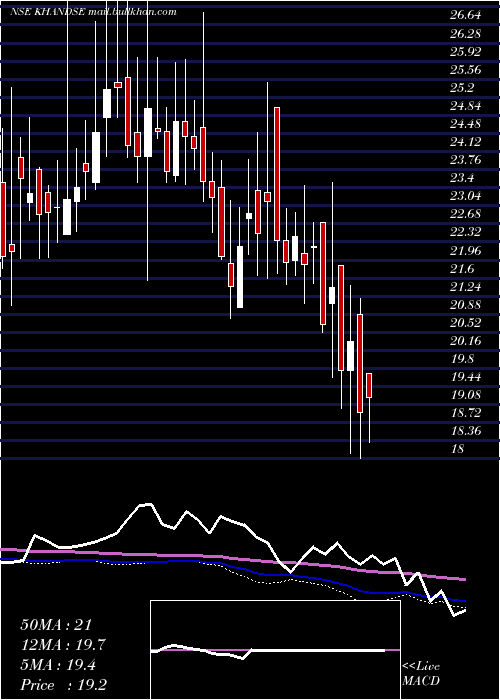The height and width of the screenshot is (700, 500).
Task: Click the 5MA : 19.4 readout
Action: point(58,665)
